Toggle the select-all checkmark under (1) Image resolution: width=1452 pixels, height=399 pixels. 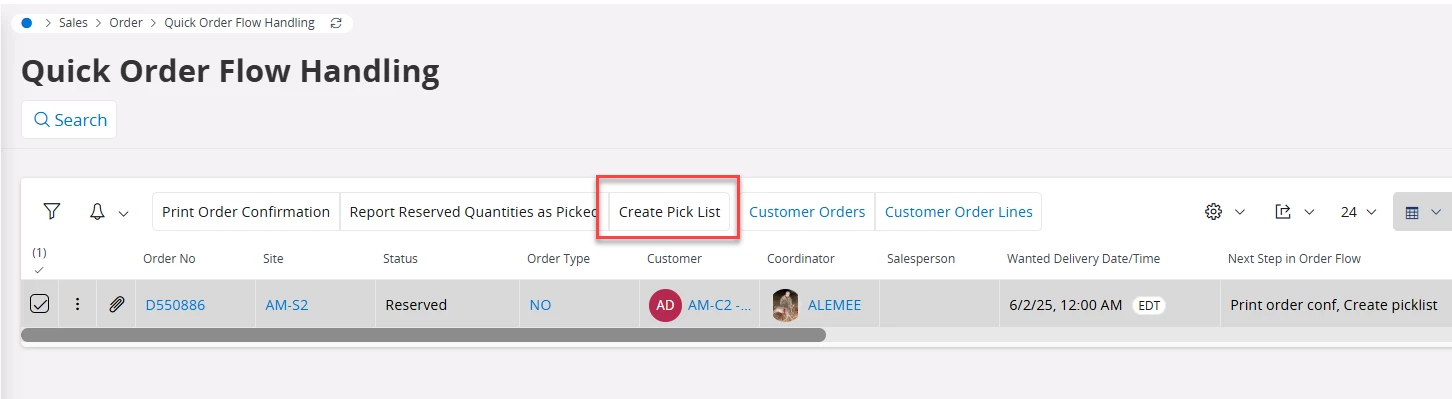click(39, 270)
